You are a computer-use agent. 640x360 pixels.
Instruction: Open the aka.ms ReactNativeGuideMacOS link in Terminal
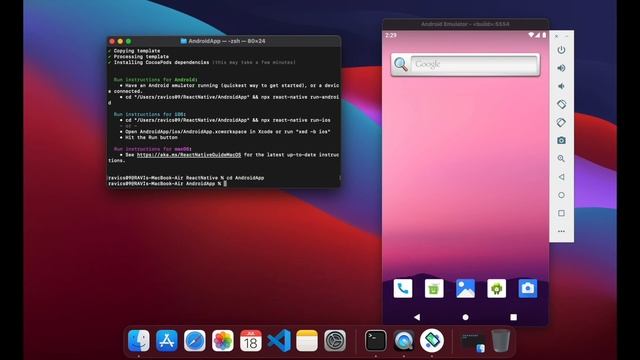(x=189, y=155)
